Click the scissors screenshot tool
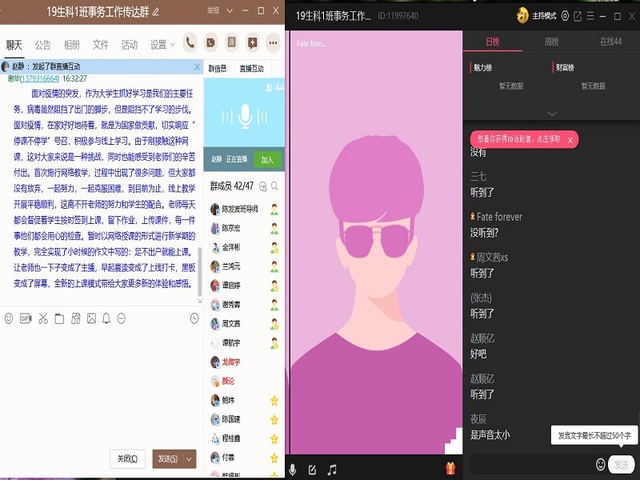640x480 pixels. [43, 319]
